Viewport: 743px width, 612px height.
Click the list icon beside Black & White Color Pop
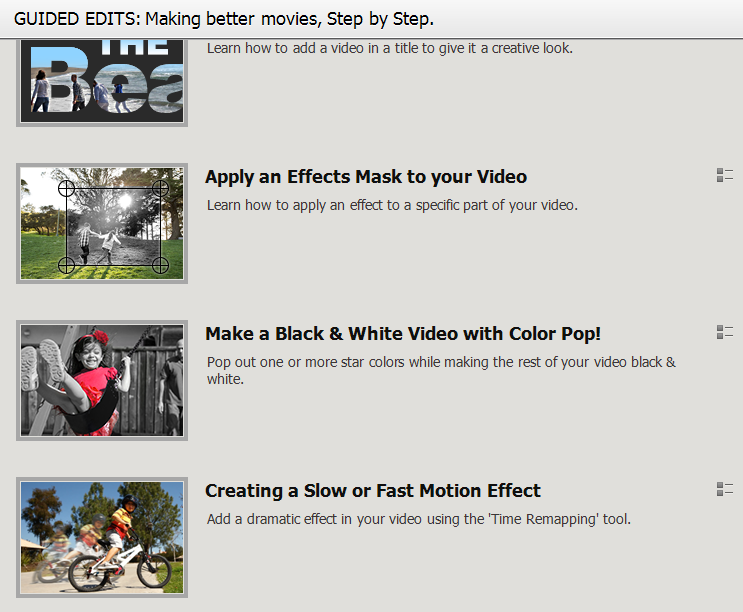point(725,332)
